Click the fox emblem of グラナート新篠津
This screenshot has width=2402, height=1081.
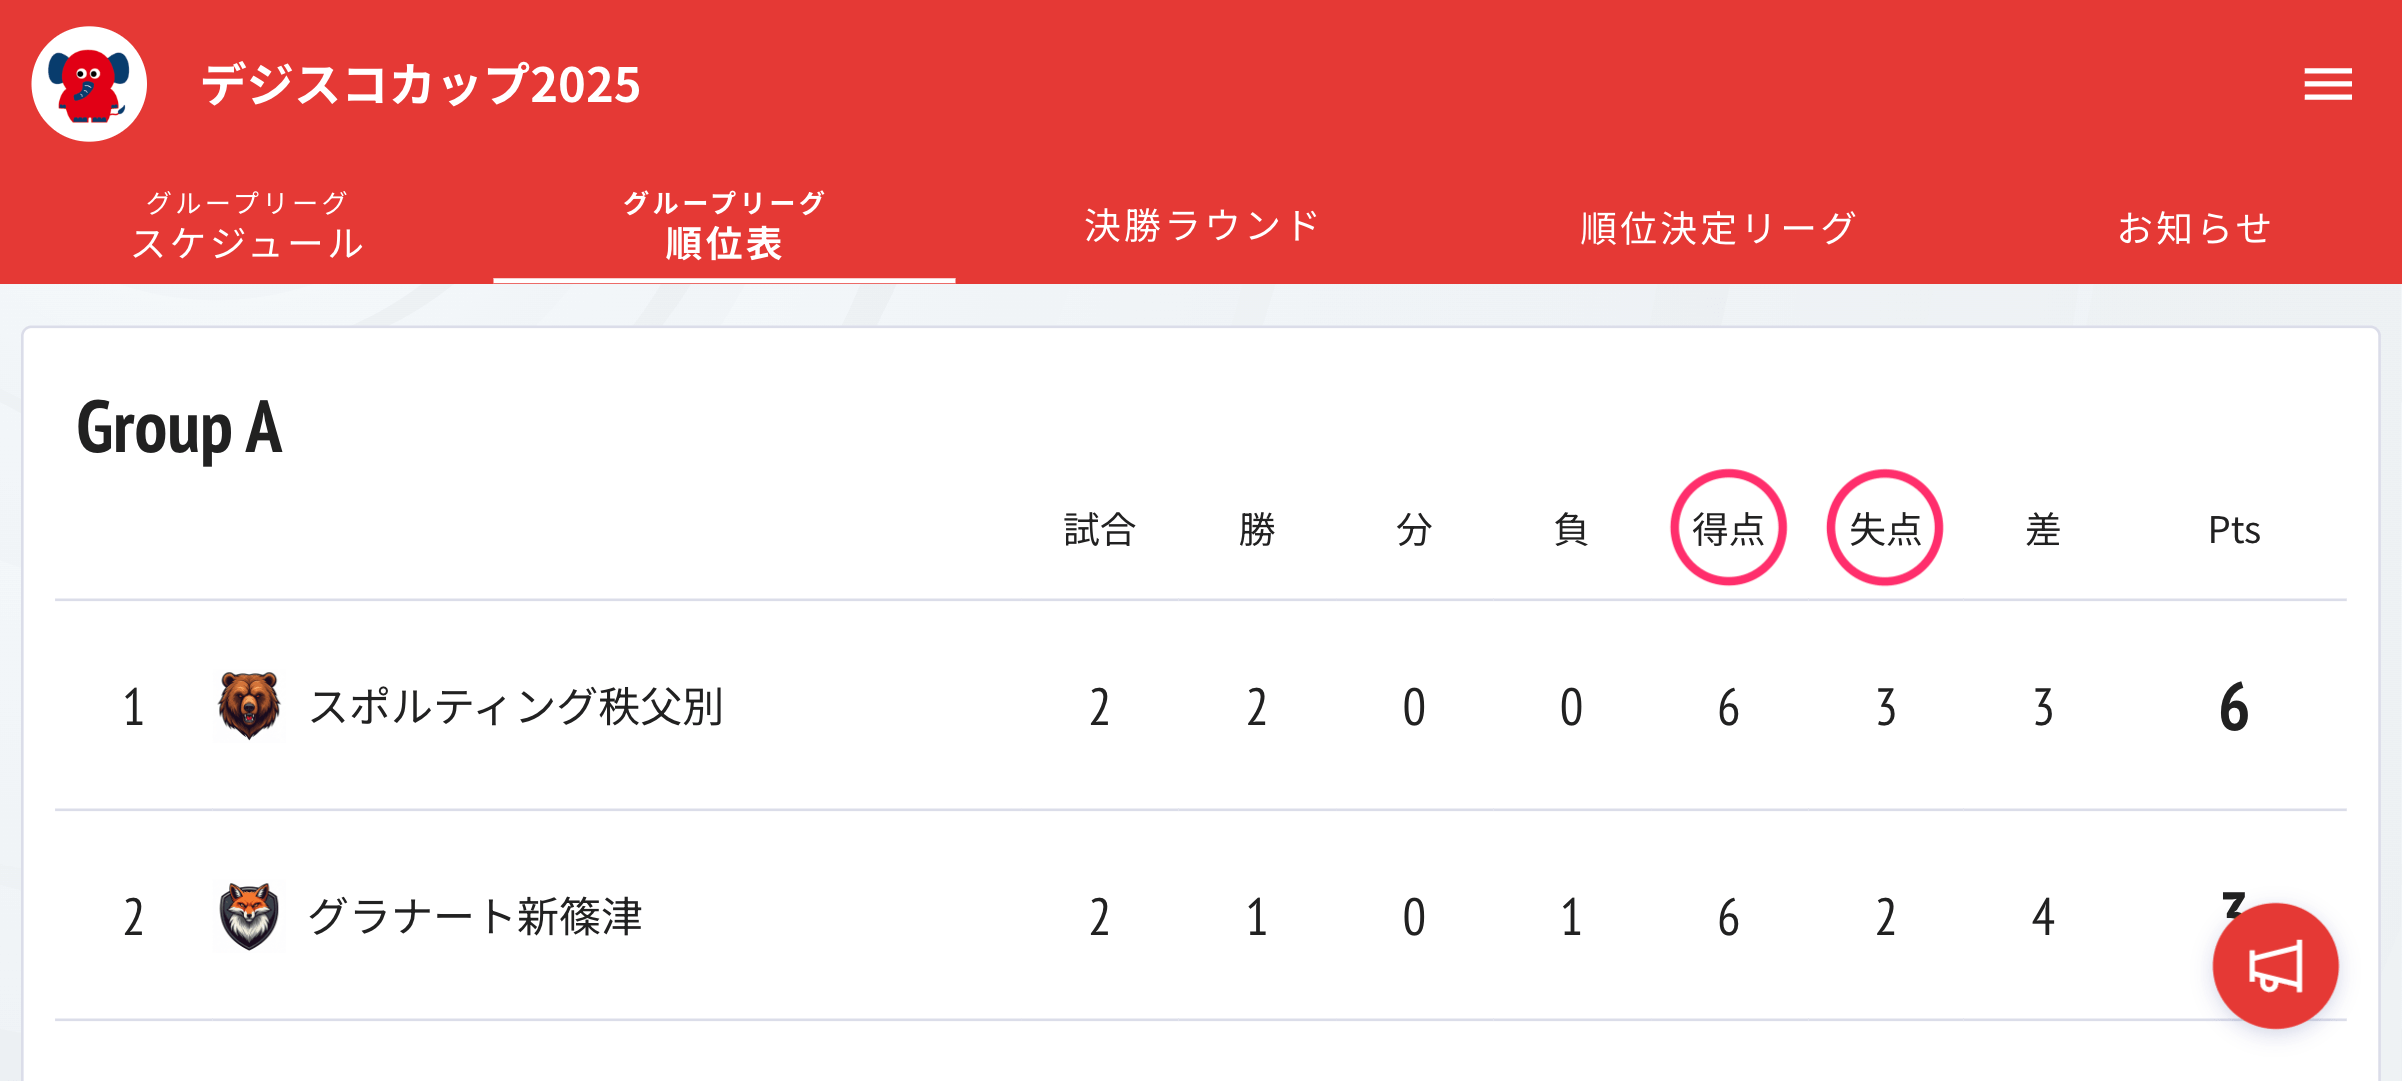(249, 916)
